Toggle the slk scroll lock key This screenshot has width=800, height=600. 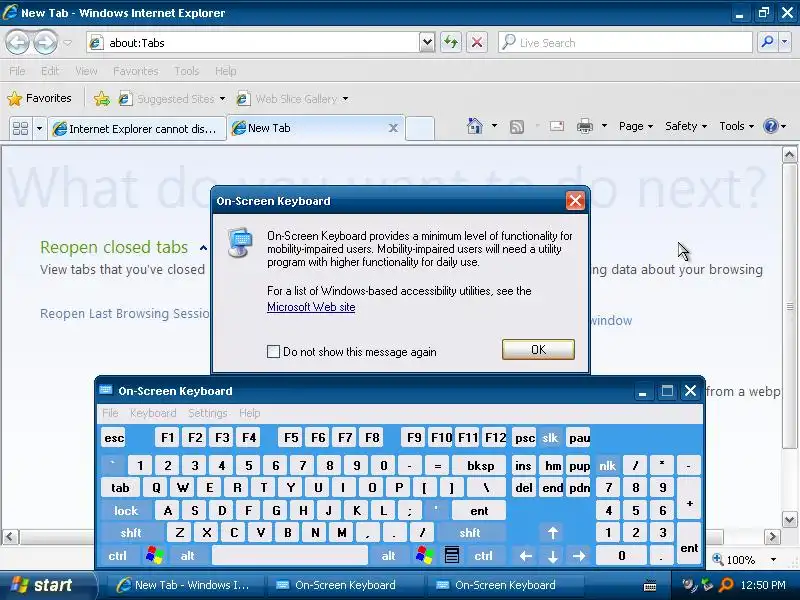click(550, 438)
